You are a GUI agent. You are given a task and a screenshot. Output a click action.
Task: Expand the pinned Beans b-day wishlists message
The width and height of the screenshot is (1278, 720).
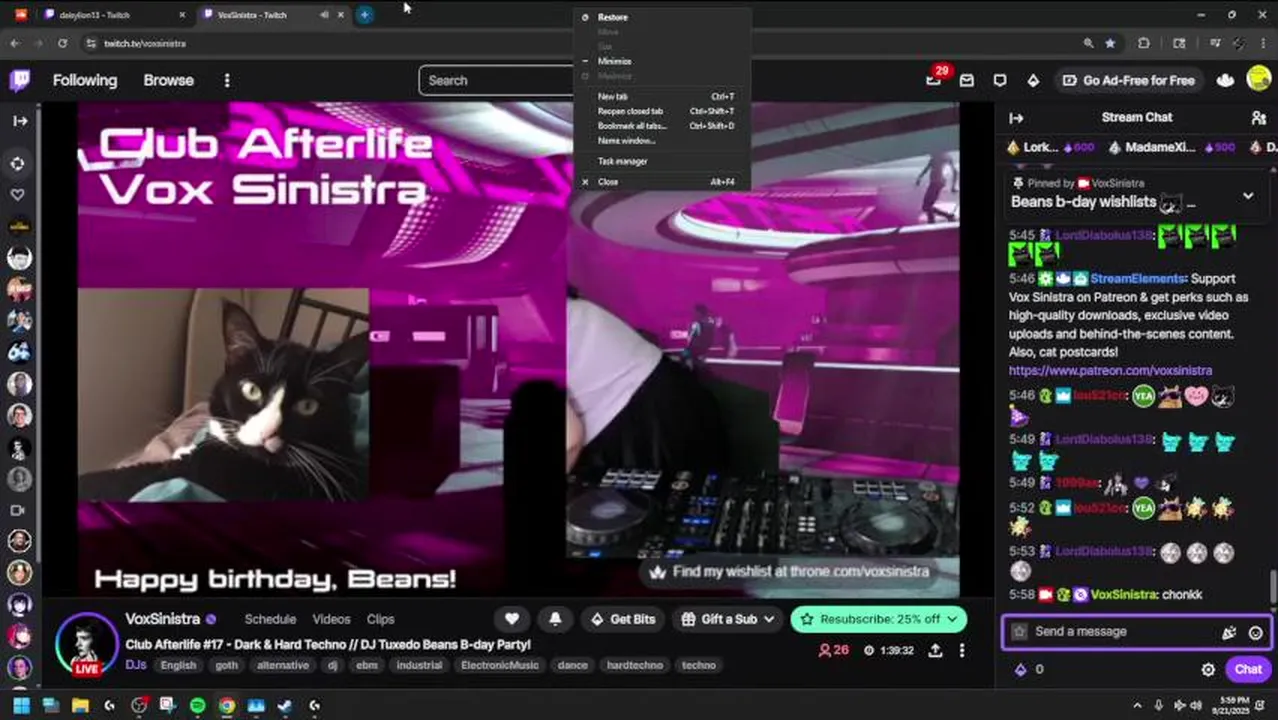click(x=1248, y=196)
